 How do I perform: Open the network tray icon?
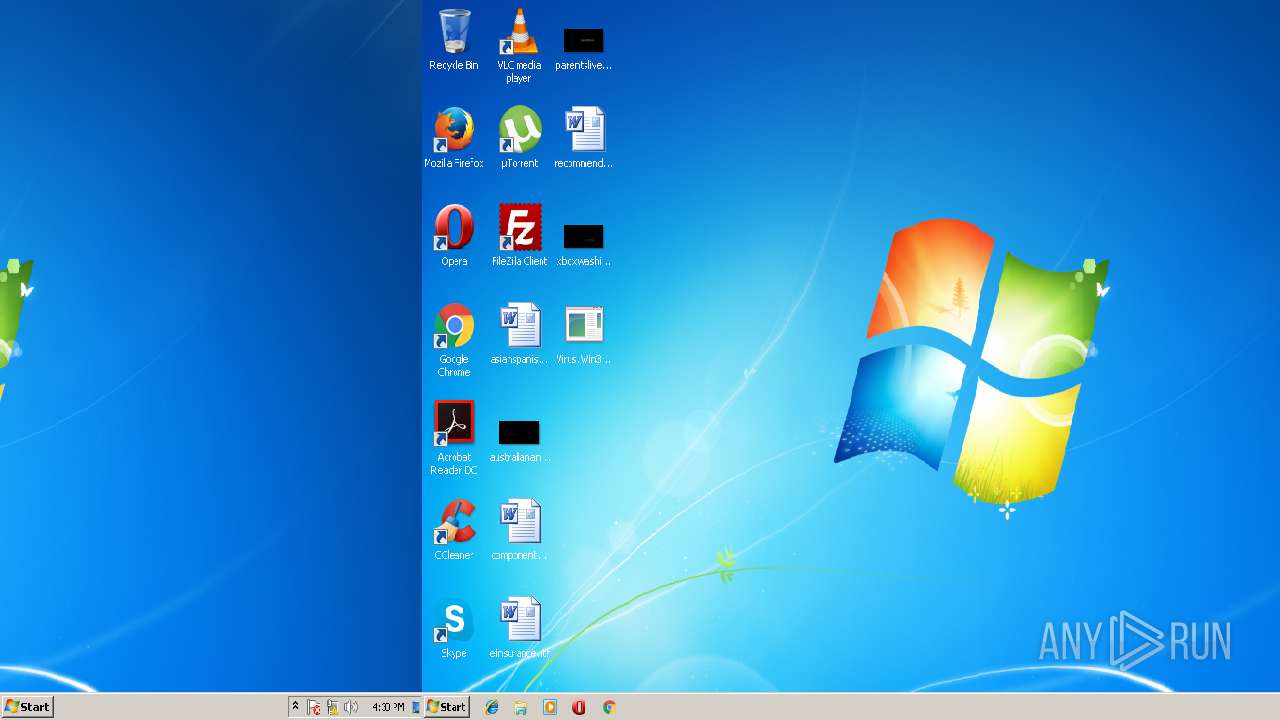click(333, 707)
